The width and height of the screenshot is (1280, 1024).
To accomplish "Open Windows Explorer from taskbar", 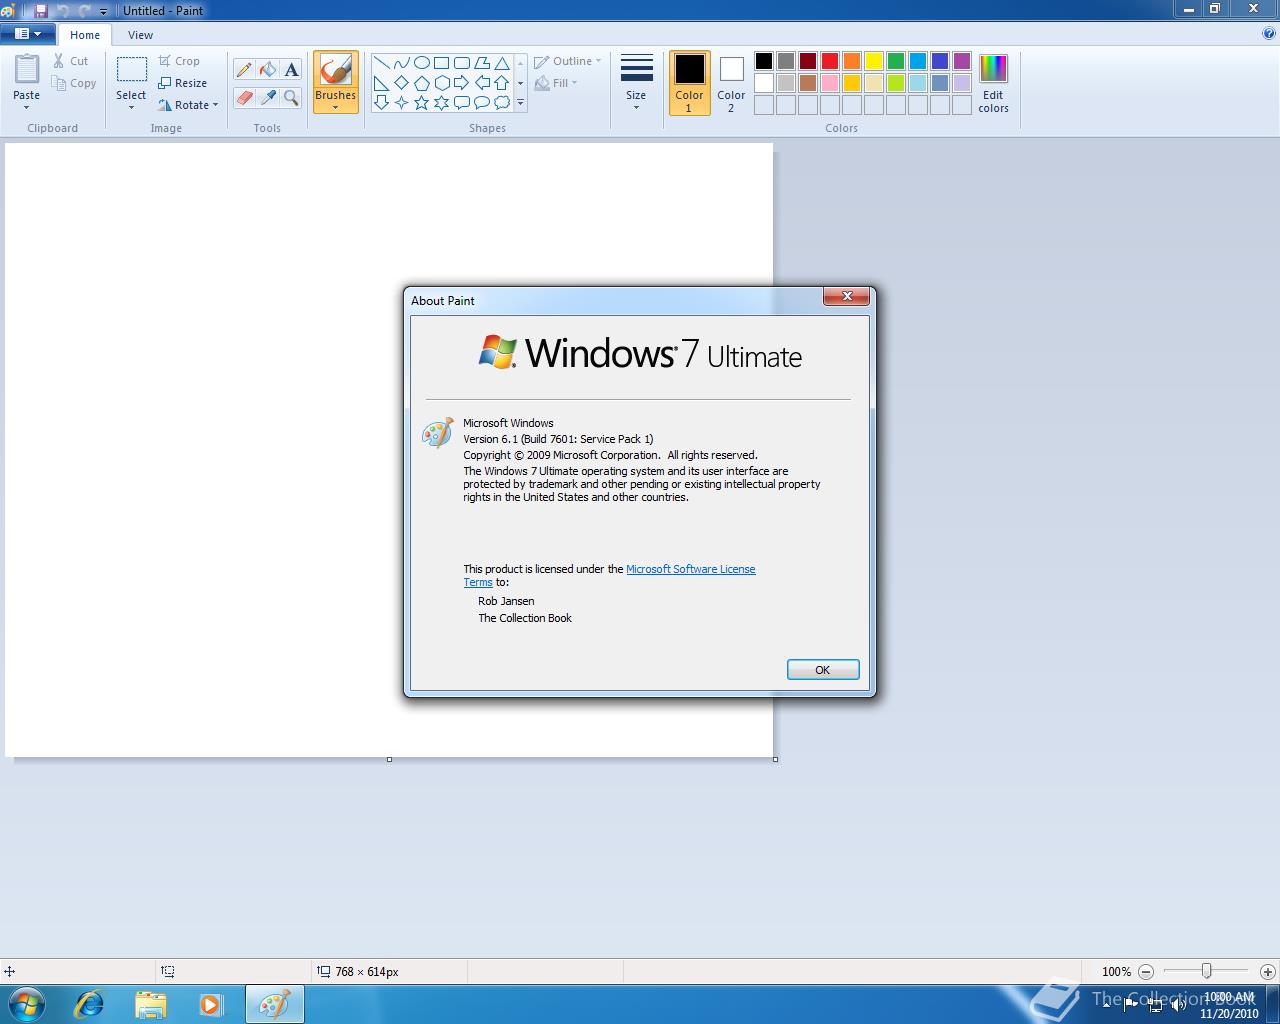I will click(x=150, y=1004).
